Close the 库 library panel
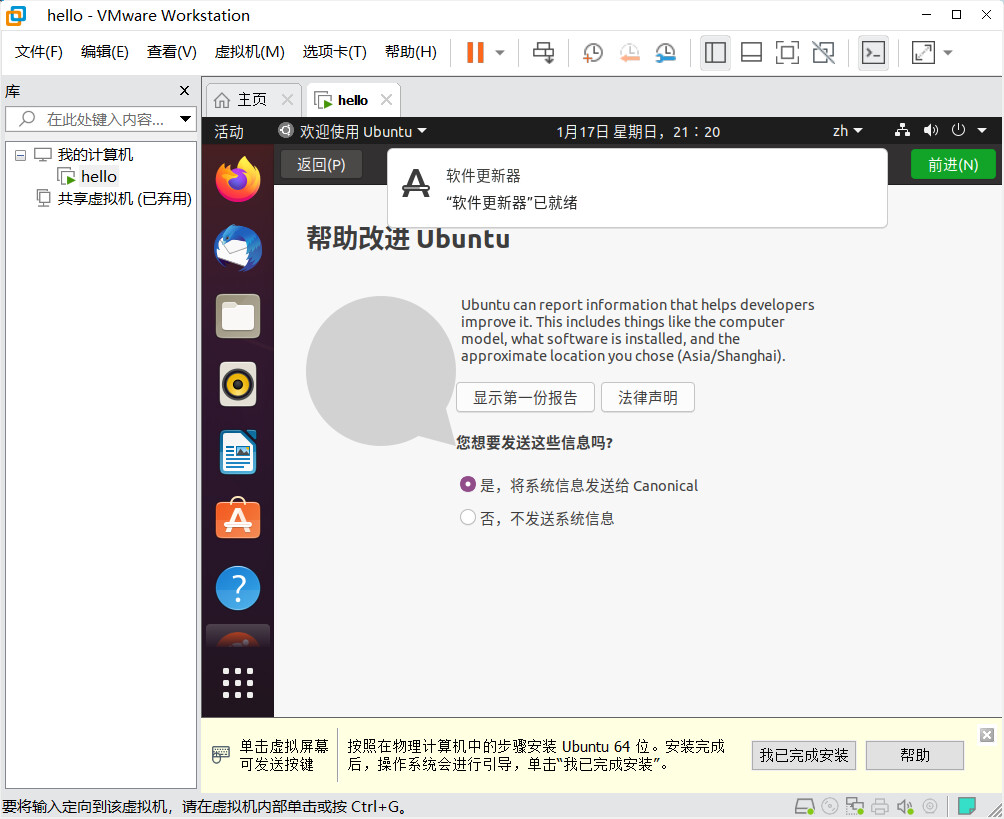Viewport: 1004px width, 819px height. coord(184,91)
